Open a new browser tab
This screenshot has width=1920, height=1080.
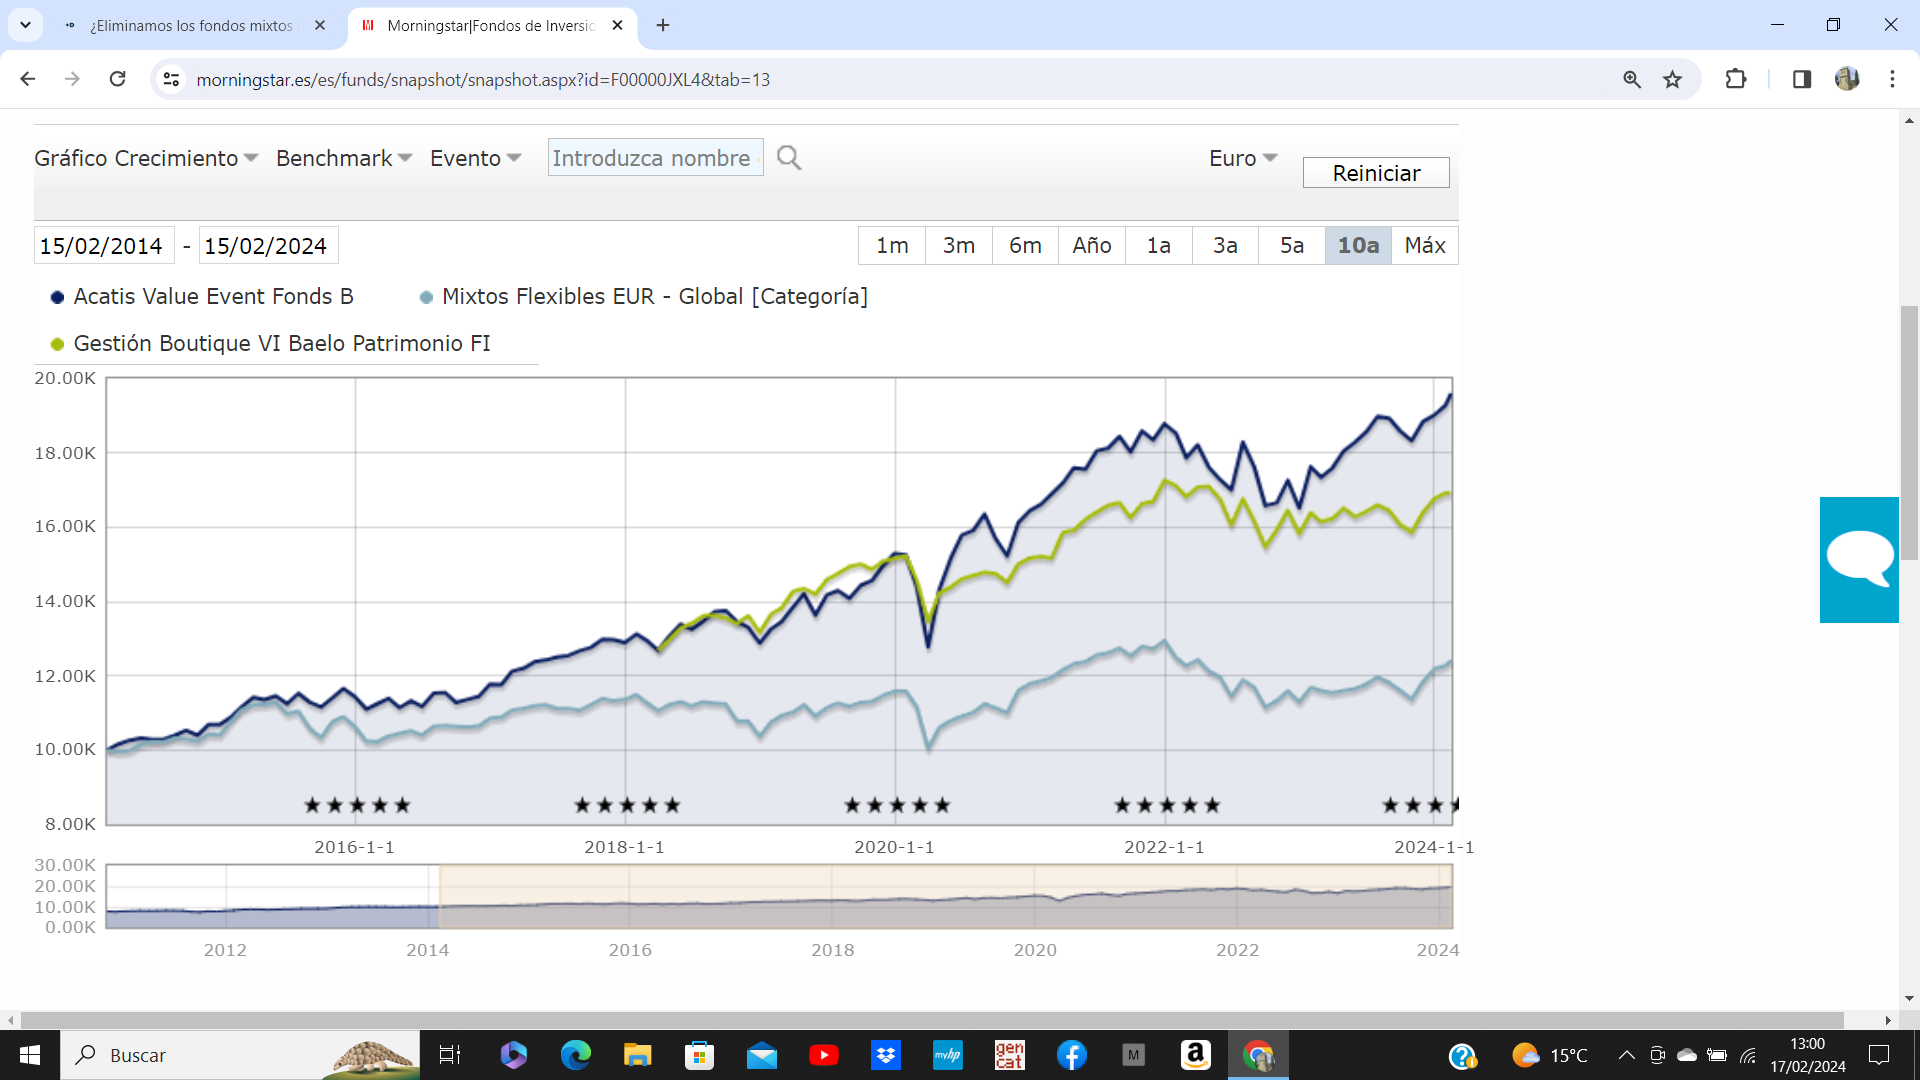pos(663,25)
